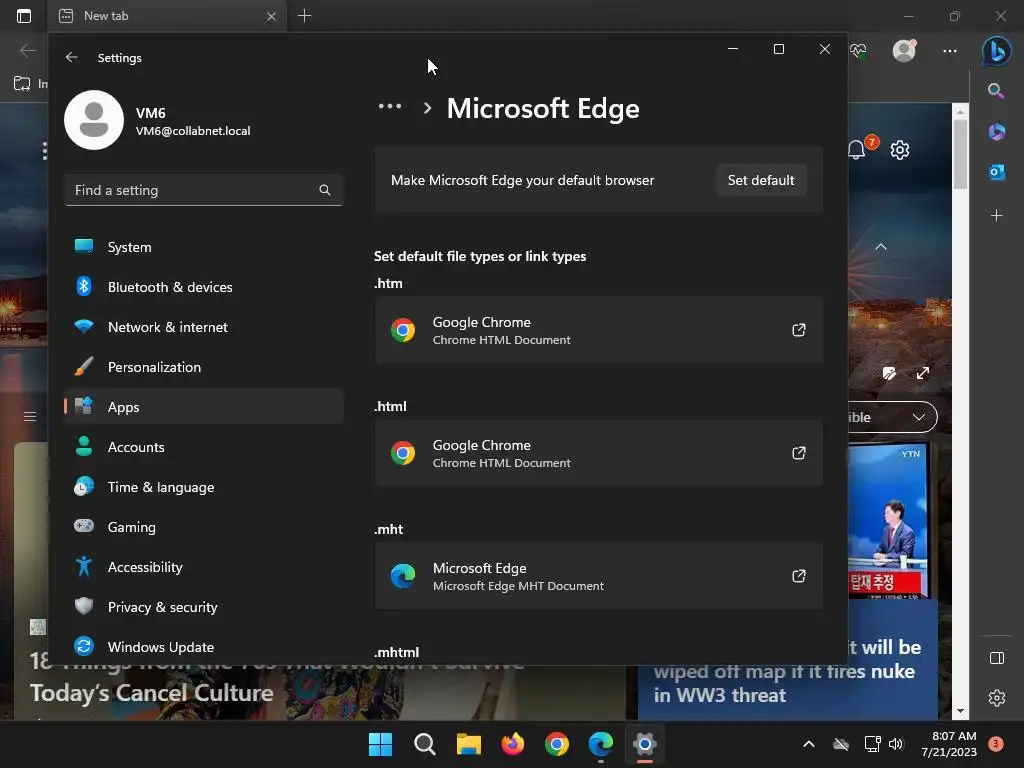Open new tab page settings gear
This screenshot has height=768, width=1024.
[900, 150]
